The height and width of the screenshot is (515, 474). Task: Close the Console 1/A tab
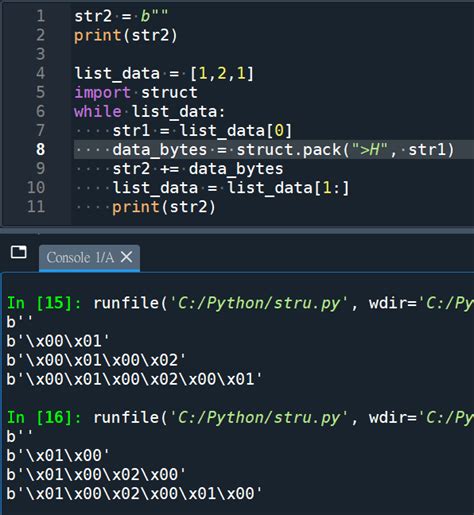pos(127,257)
